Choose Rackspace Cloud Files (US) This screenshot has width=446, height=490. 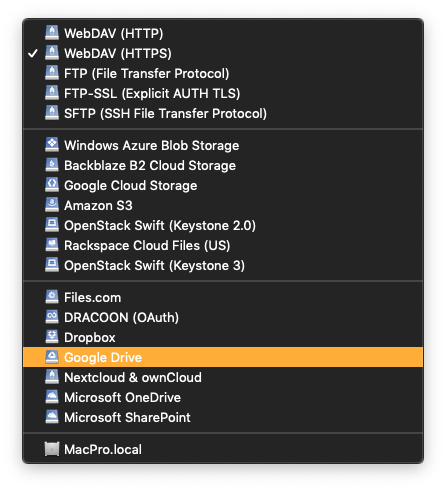(x=223, y=245)
